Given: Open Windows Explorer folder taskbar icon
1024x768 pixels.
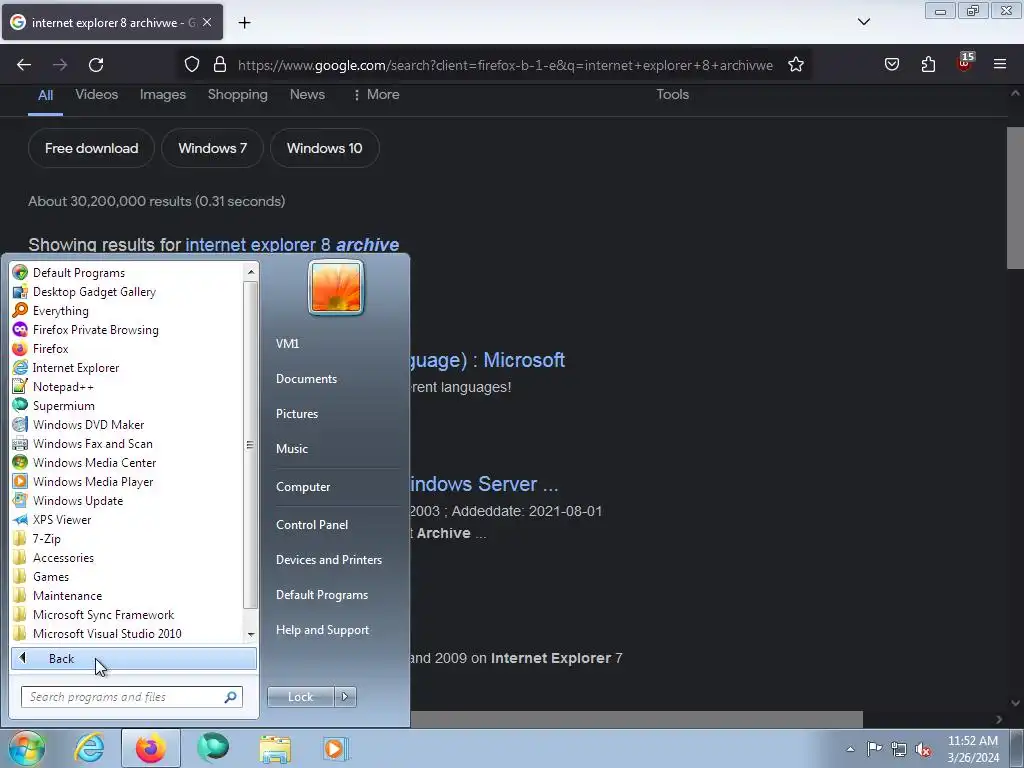Looking at the screenshot, I should [x=275, y=748].
